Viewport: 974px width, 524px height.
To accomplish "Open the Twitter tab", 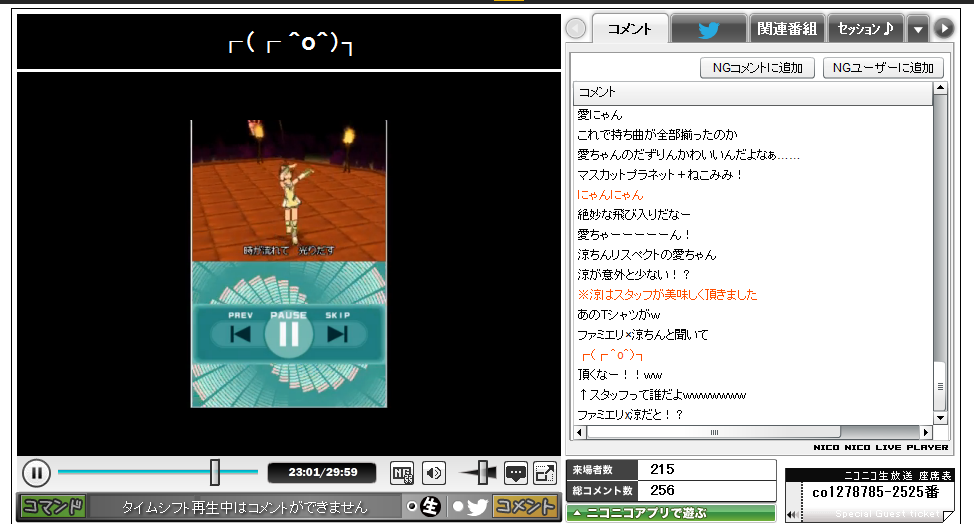I will pyautogui.click(x=708, y=29).
